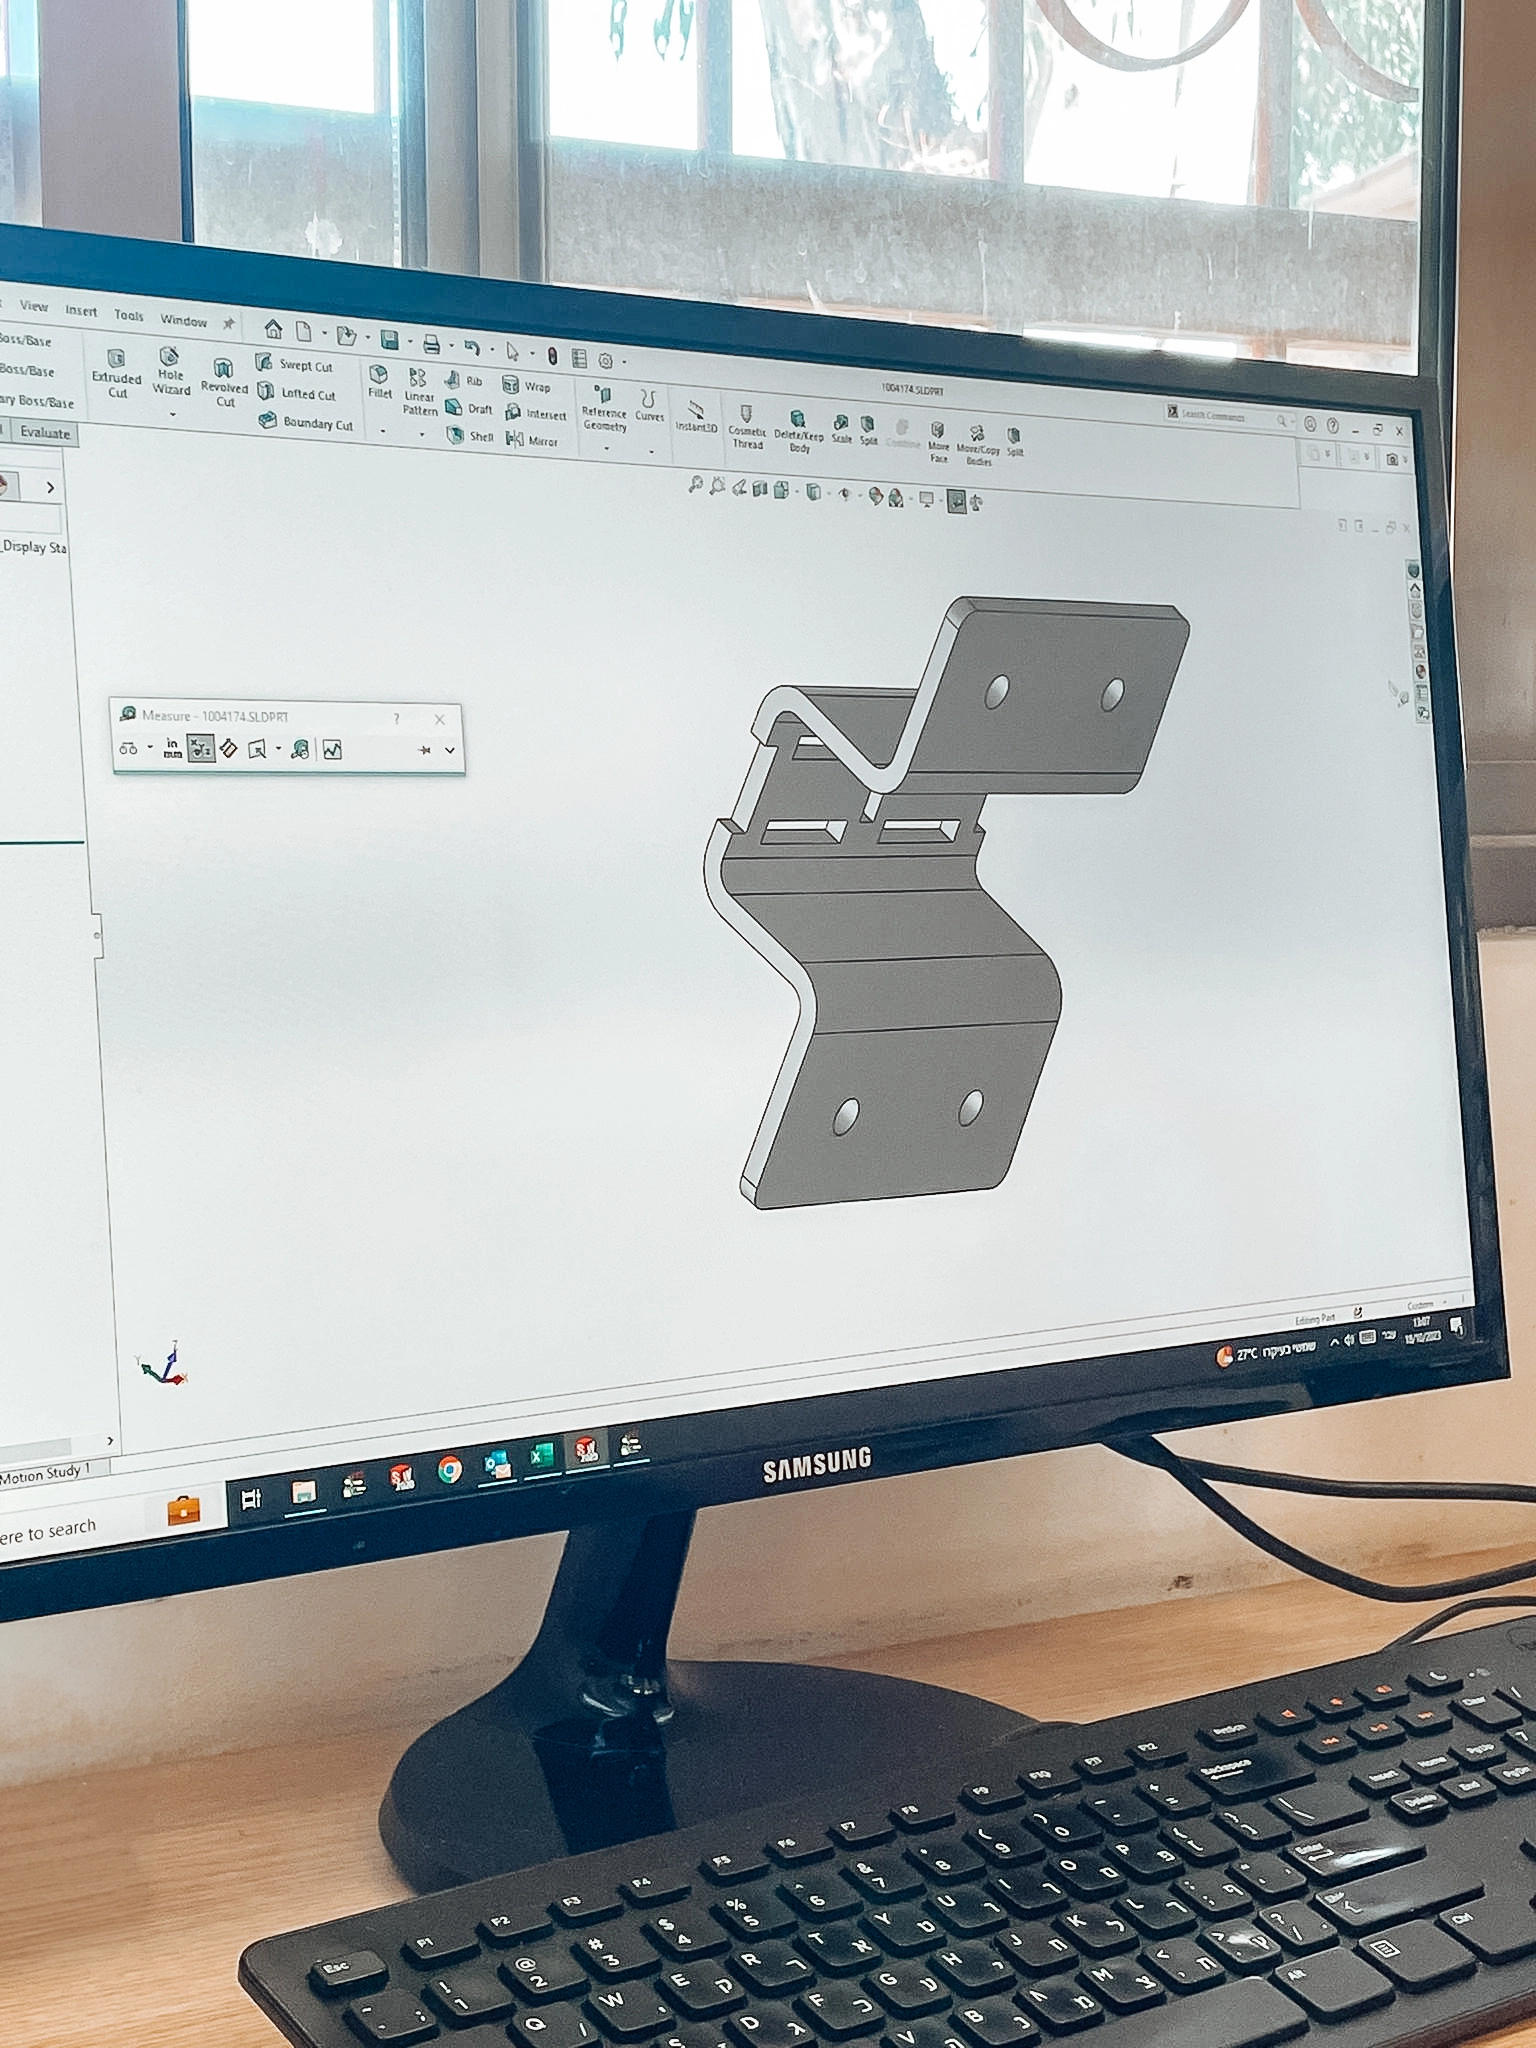Image resolution: width=1536 pixels, height=2048 pixels.
Task: Open the Insert menu
Action: point(81,311)
